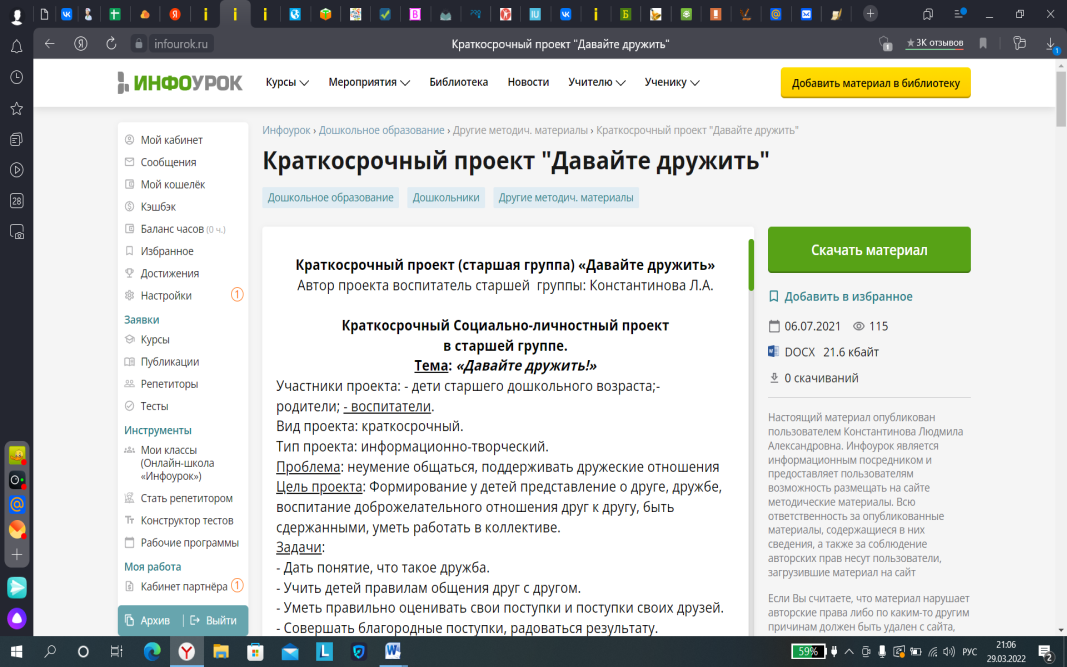Viewport: 1067px width, 667px height.
Task: Open browser downloads arrow icon
Action: (x=1051, y=44)
